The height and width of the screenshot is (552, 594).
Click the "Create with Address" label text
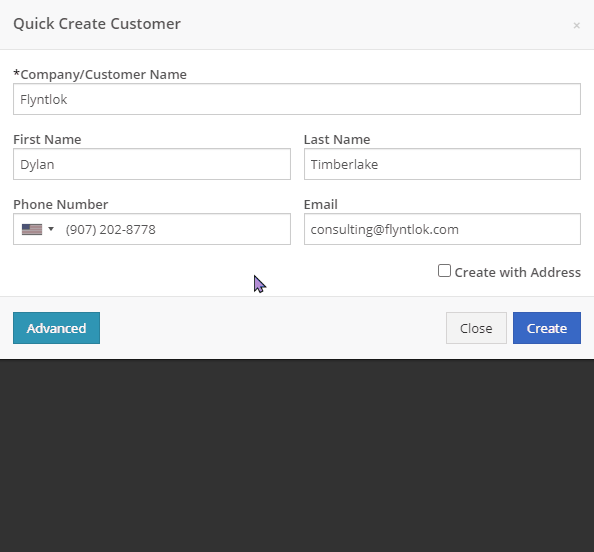pyautogui.click(x=517, y=272)
